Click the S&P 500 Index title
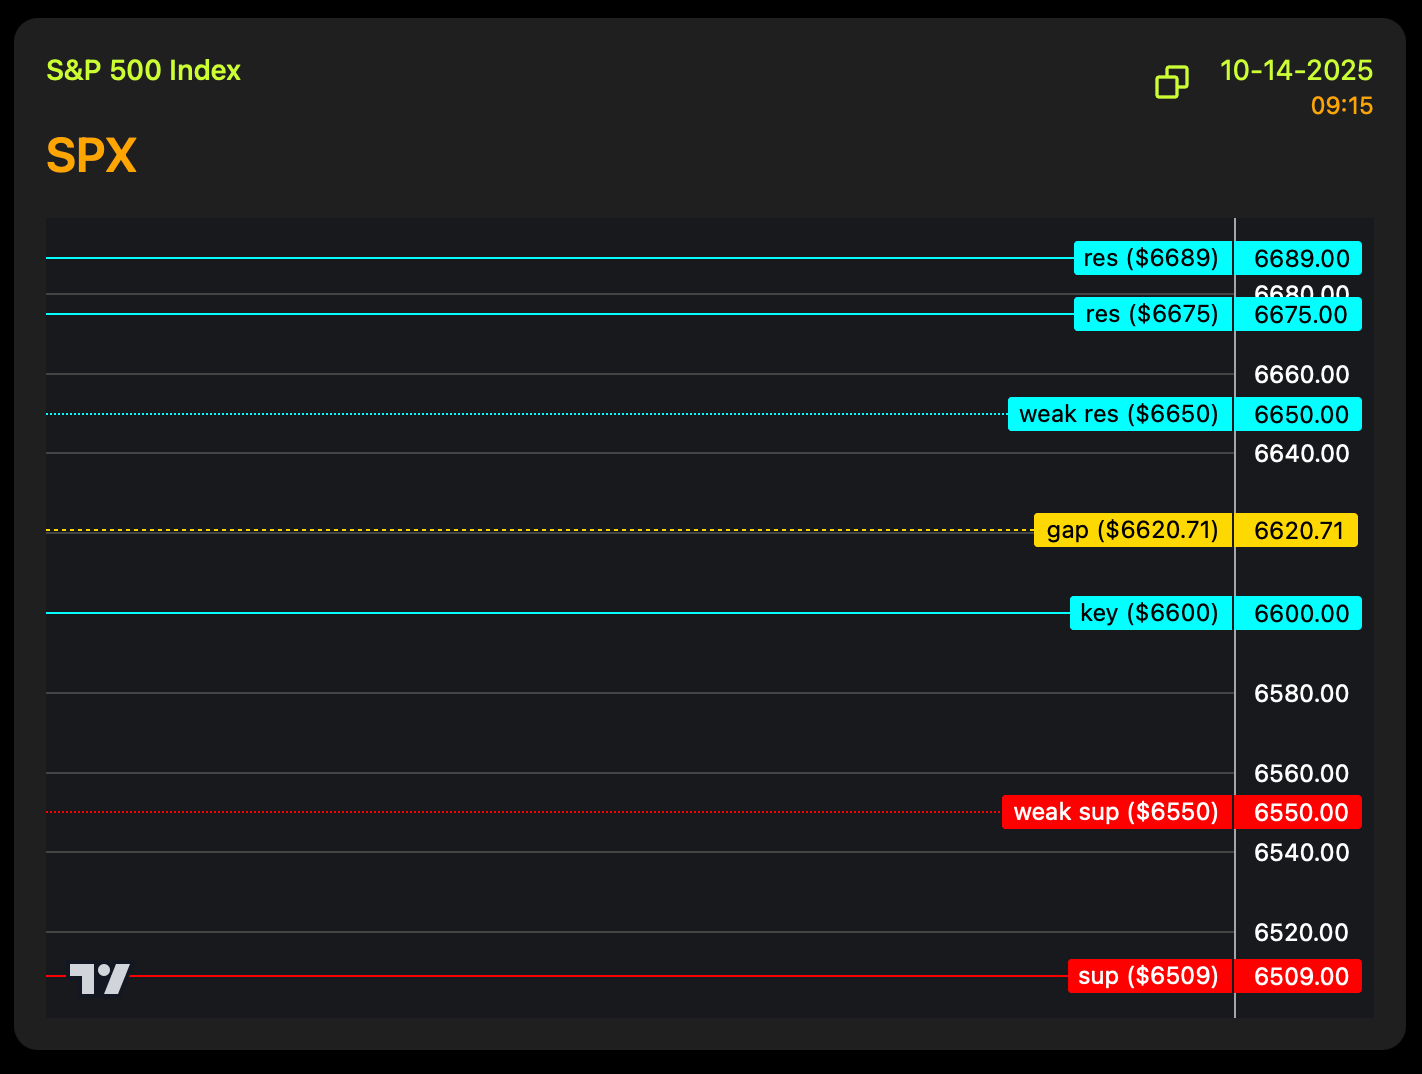Image resolution: width=1422 pixels, height=1074 pixels. coord(144,71)
